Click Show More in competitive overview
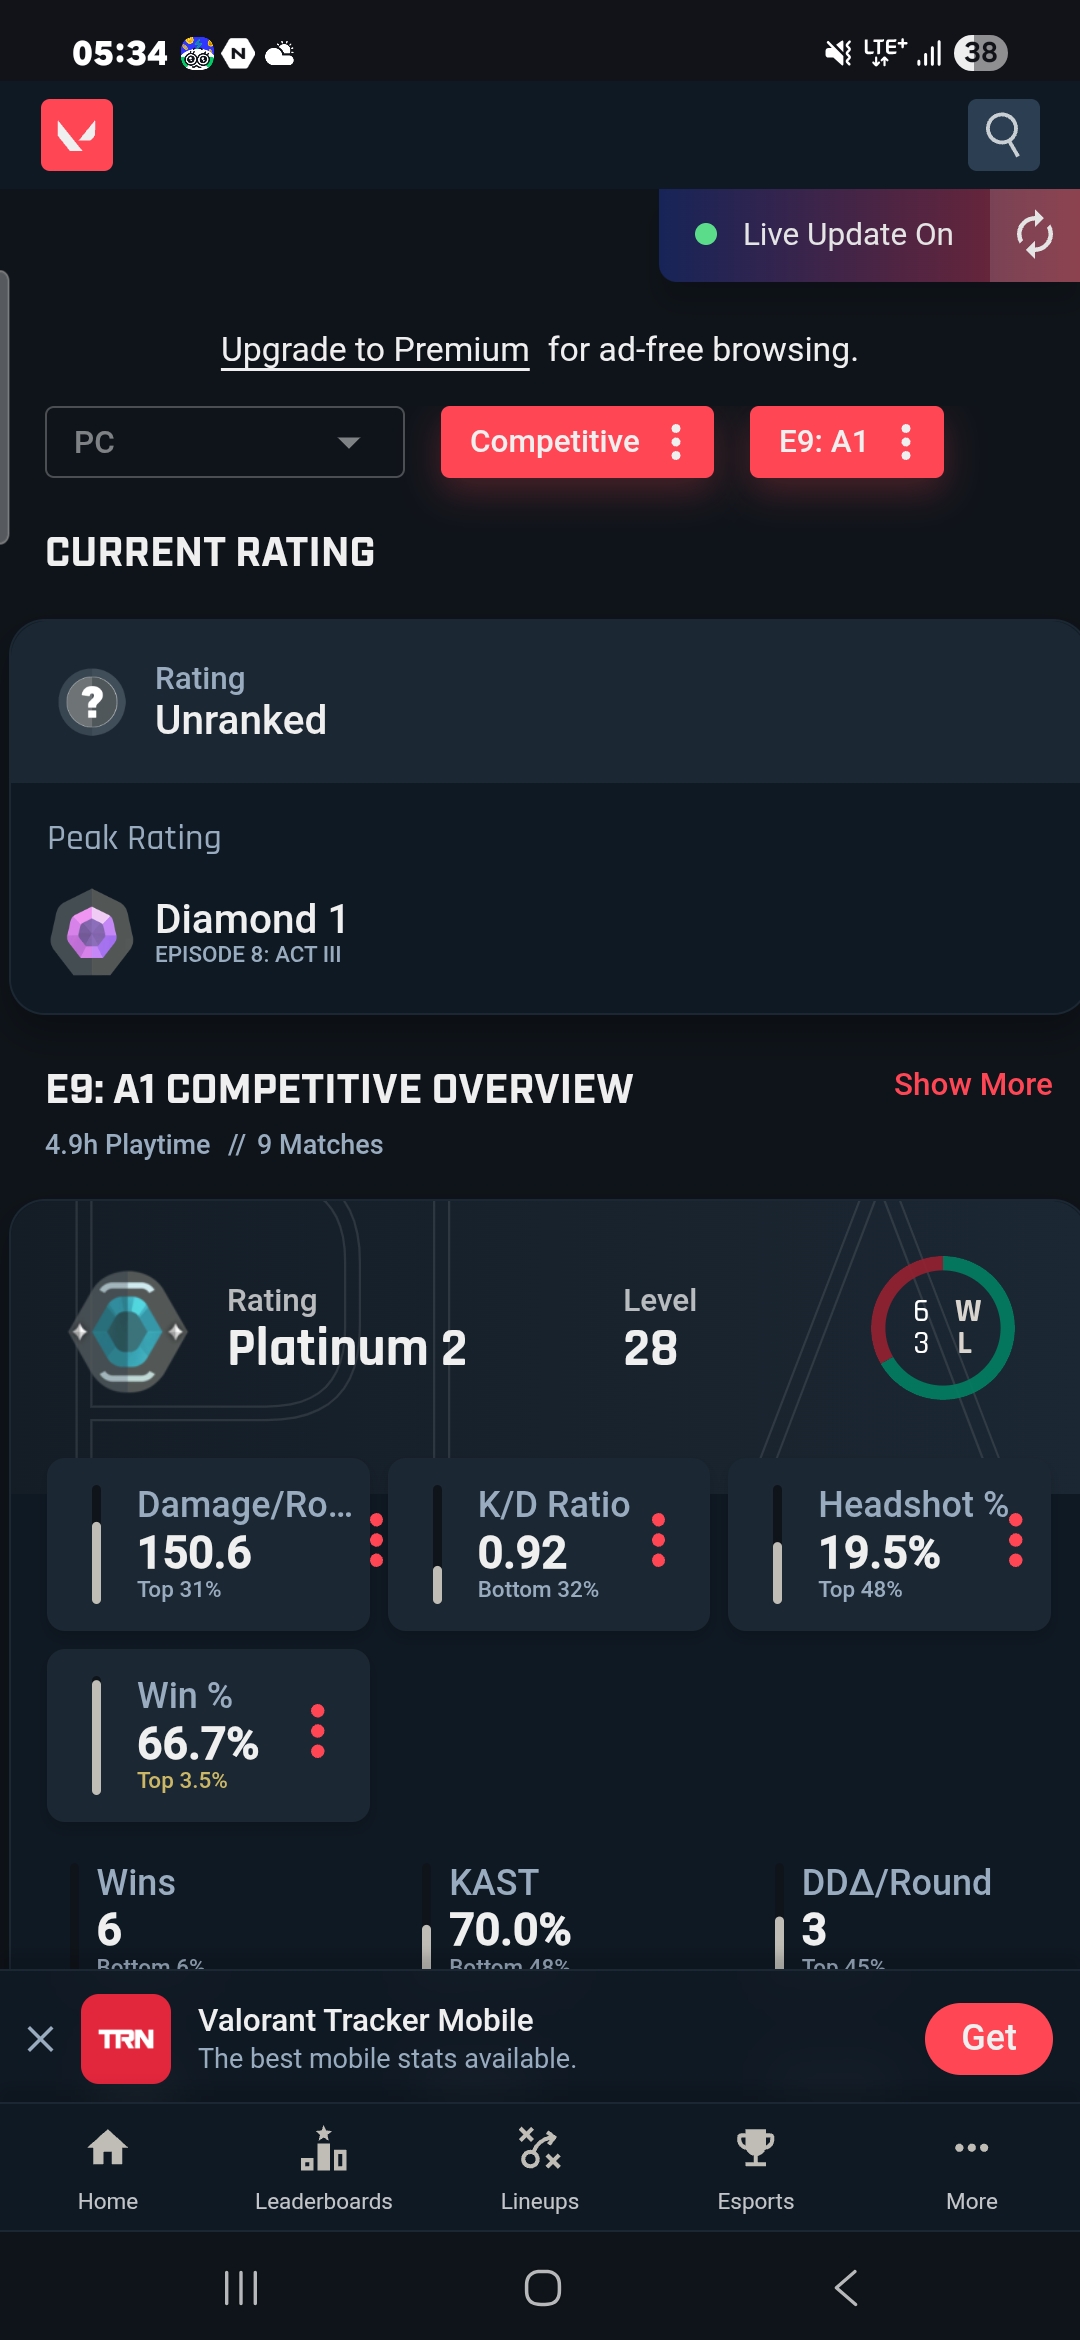Screen dimensions: 1080x2340 (973, 1084)
